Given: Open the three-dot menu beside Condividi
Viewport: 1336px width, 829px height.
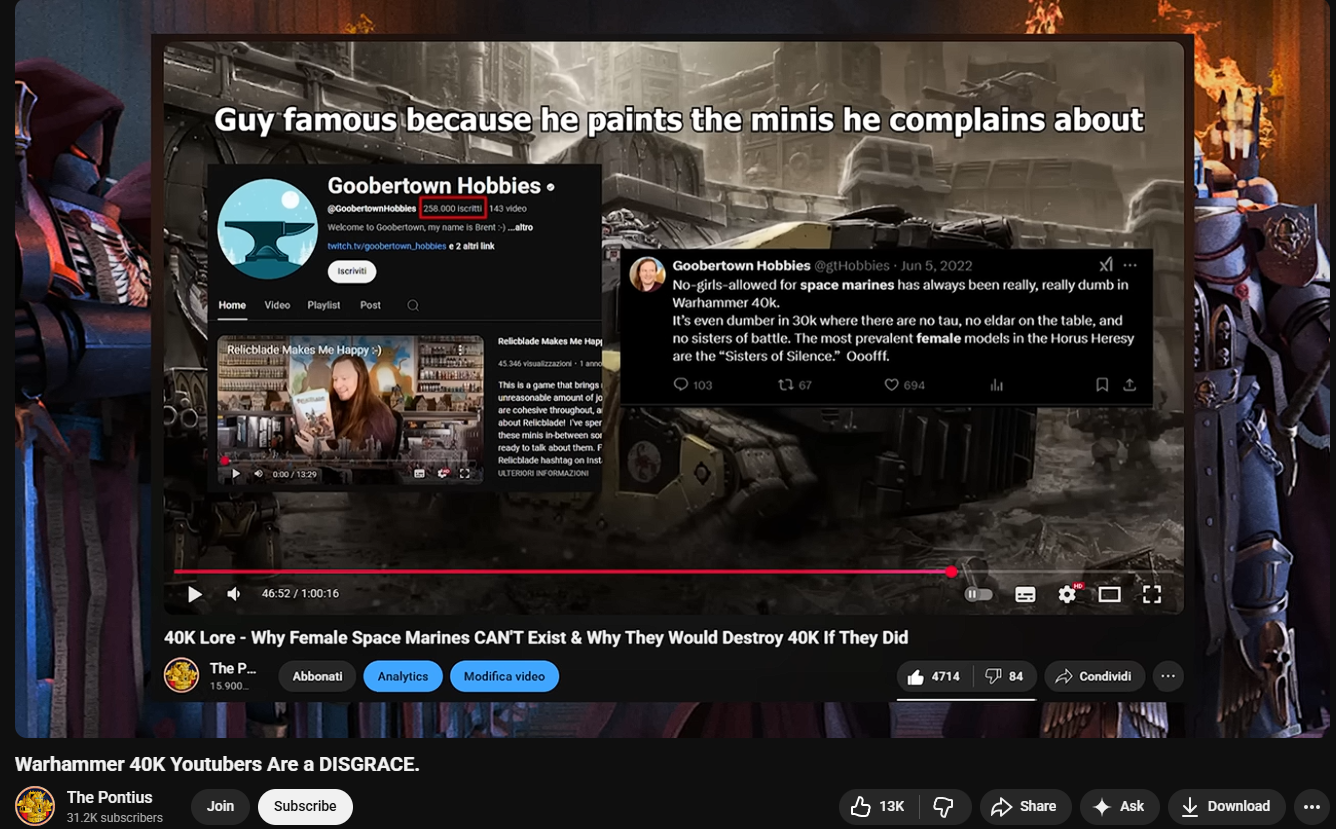Looking at the screenshot, I should tap(1168, 677).
